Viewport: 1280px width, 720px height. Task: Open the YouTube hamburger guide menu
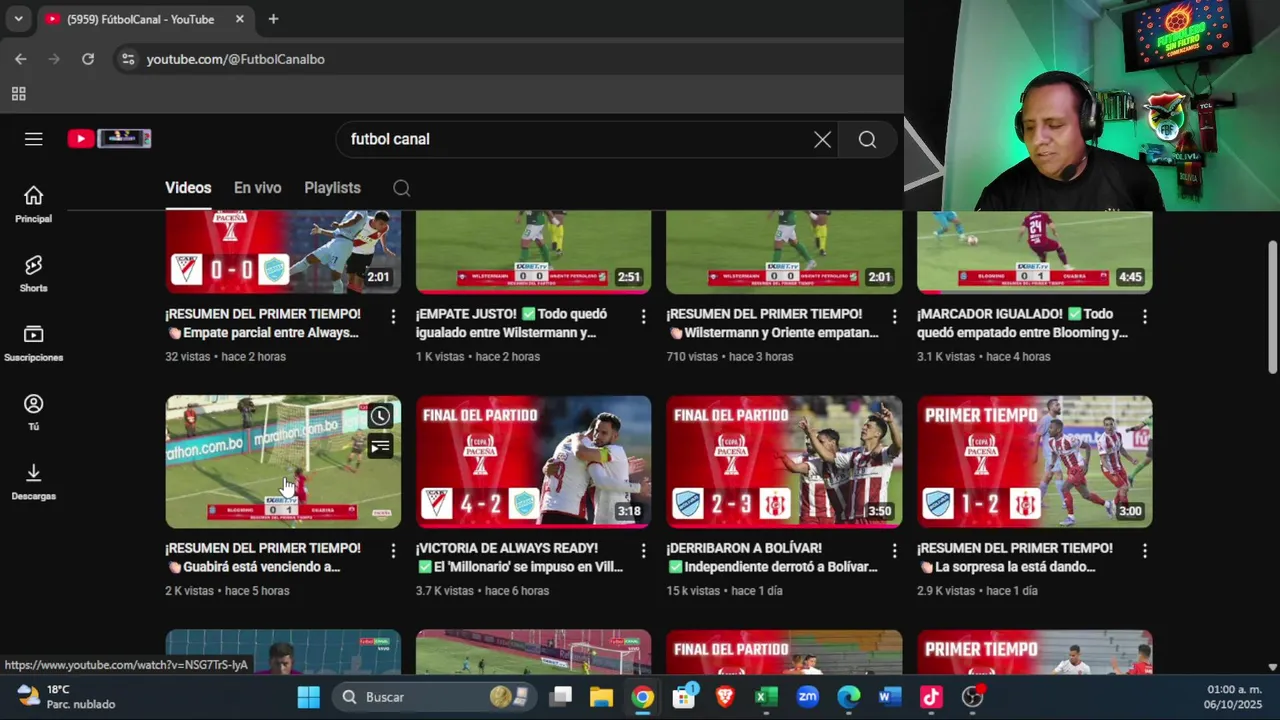tap(34, 139)
